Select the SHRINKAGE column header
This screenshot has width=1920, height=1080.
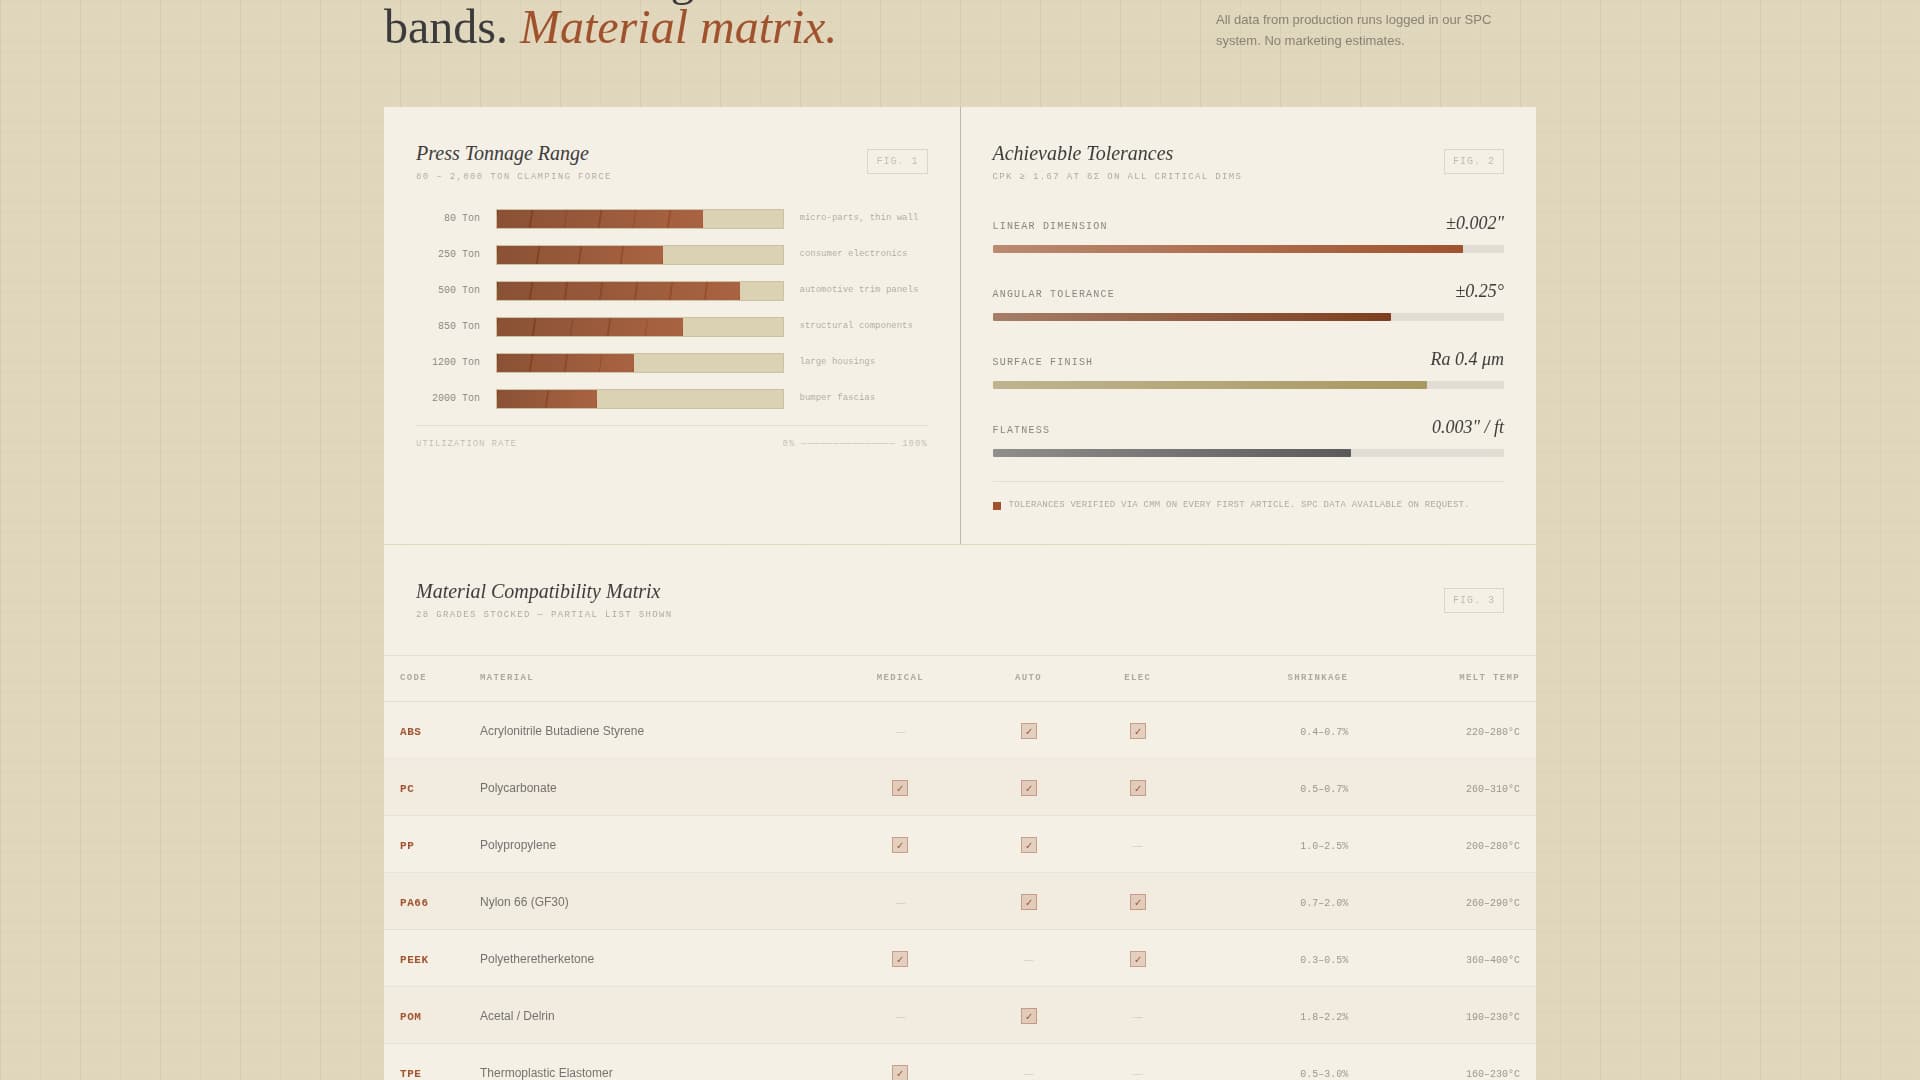pyautogui.click(x=1318, y=677)
